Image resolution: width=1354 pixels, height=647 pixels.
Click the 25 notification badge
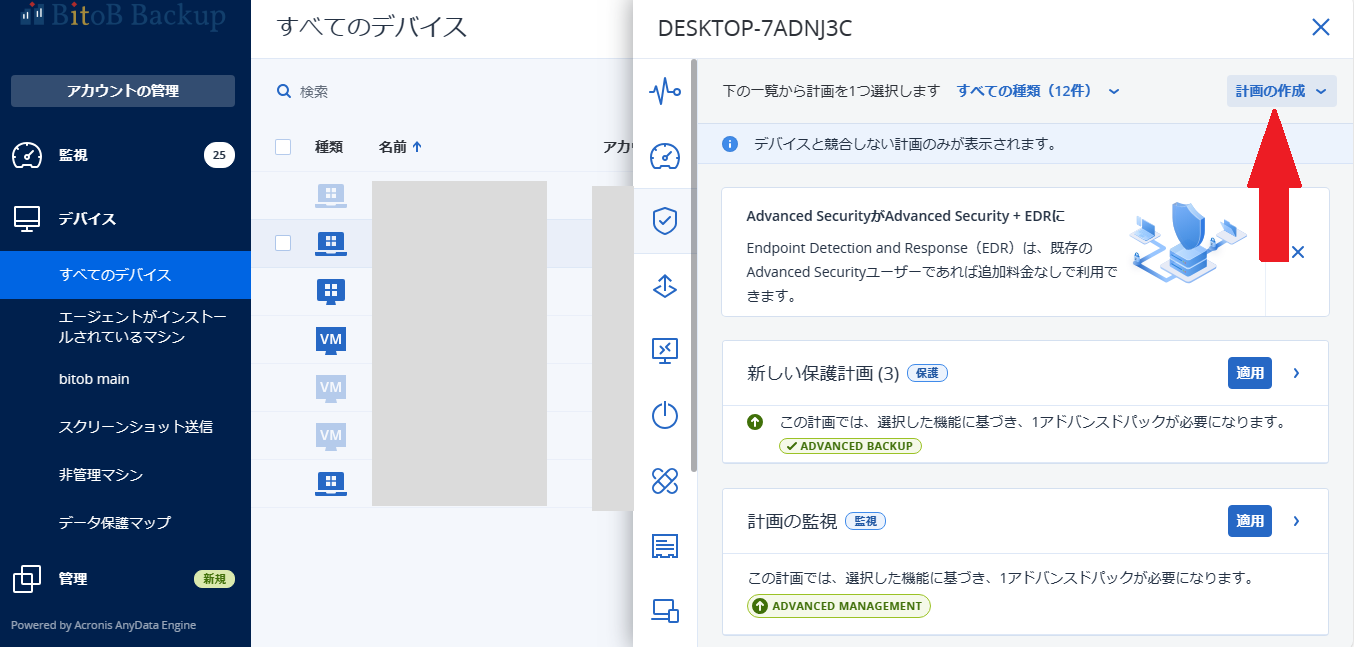(x=219, y=155)
